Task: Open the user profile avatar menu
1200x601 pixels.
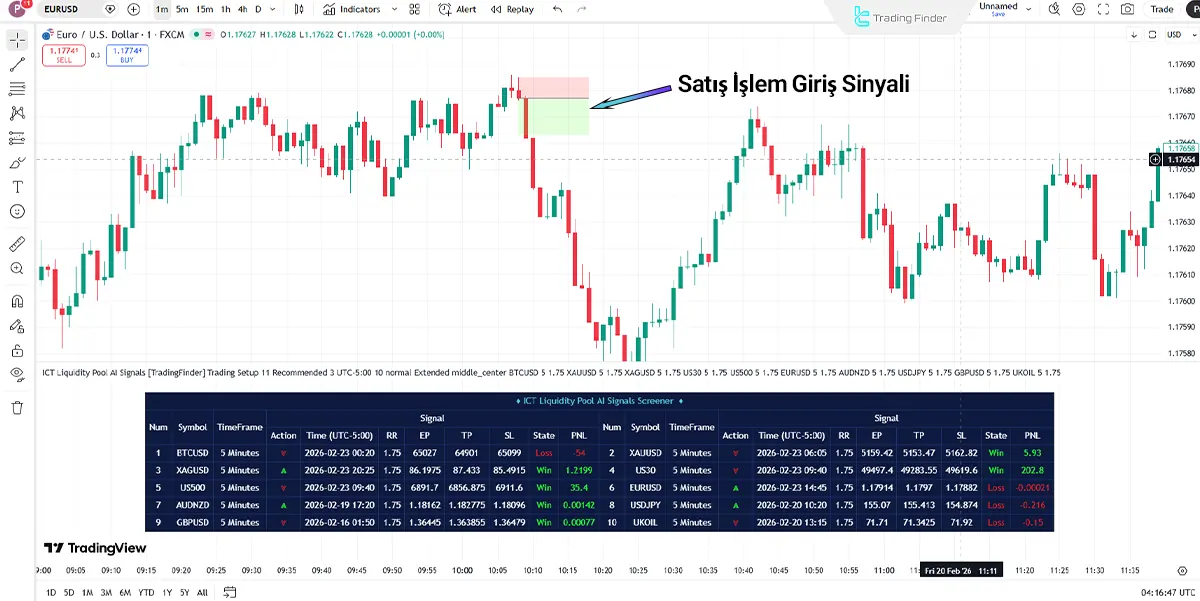Action: point(18,10)
